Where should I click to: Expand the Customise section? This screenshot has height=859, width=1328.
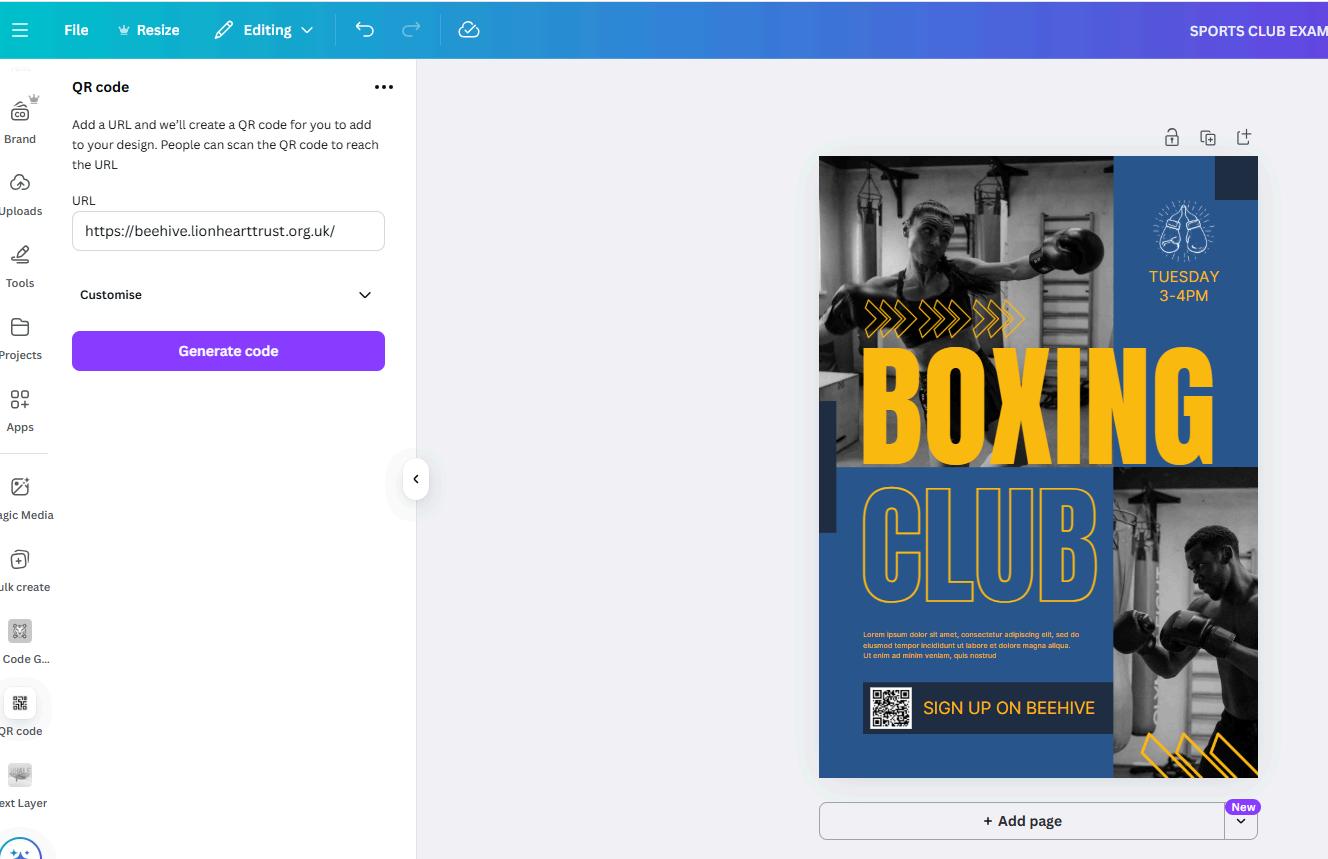228,295
